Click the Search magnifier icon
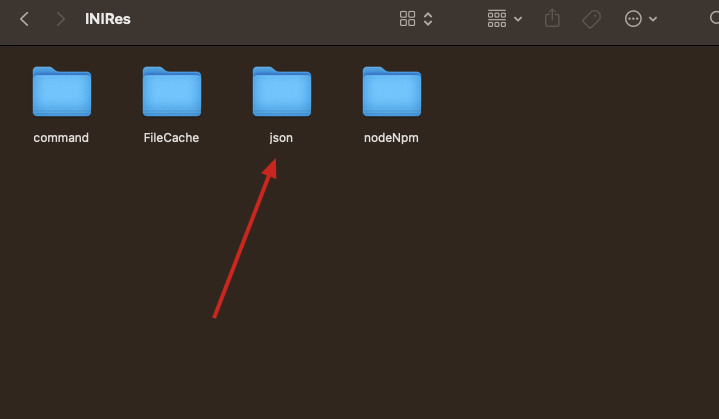This screenshot has width=719, height=419. pos(714,18)
